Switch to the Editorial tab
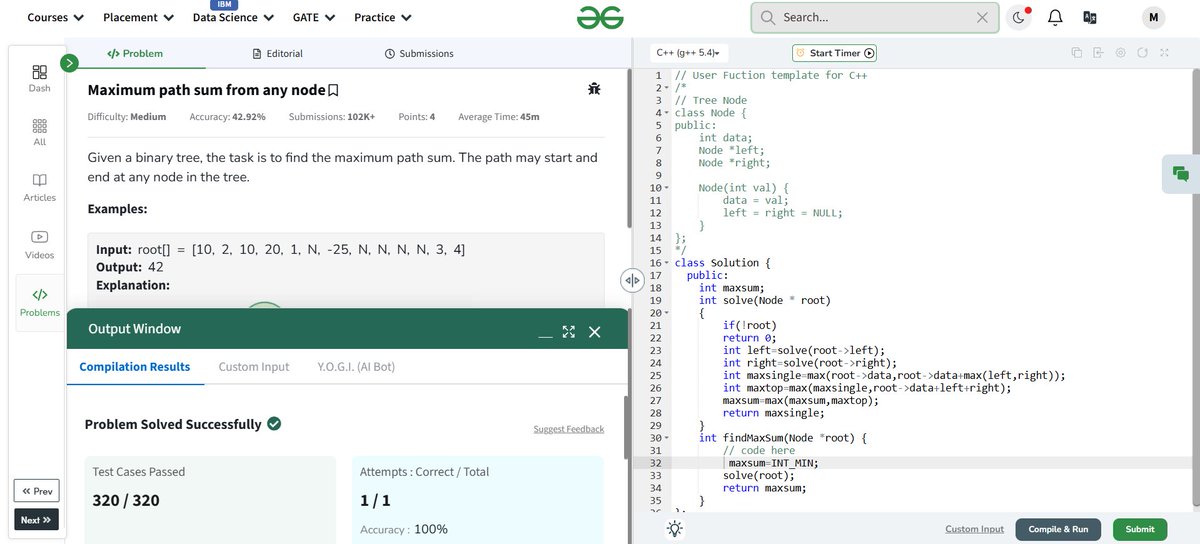Image resolution: width=1200 pixels, height=544 pixels. click(278, 53)
